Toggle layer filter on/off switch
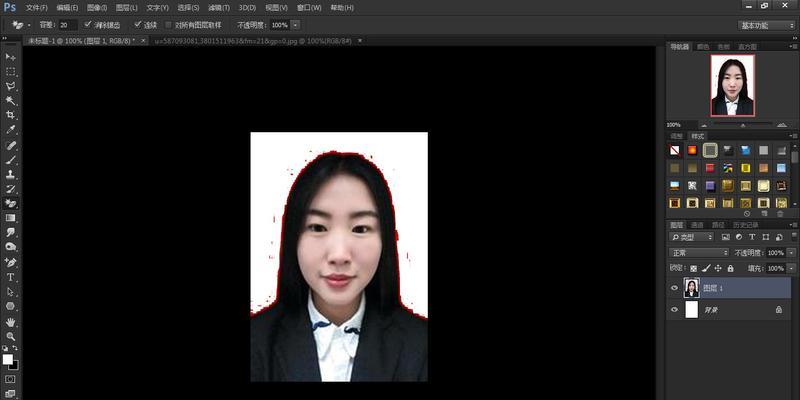 [792, 237]
